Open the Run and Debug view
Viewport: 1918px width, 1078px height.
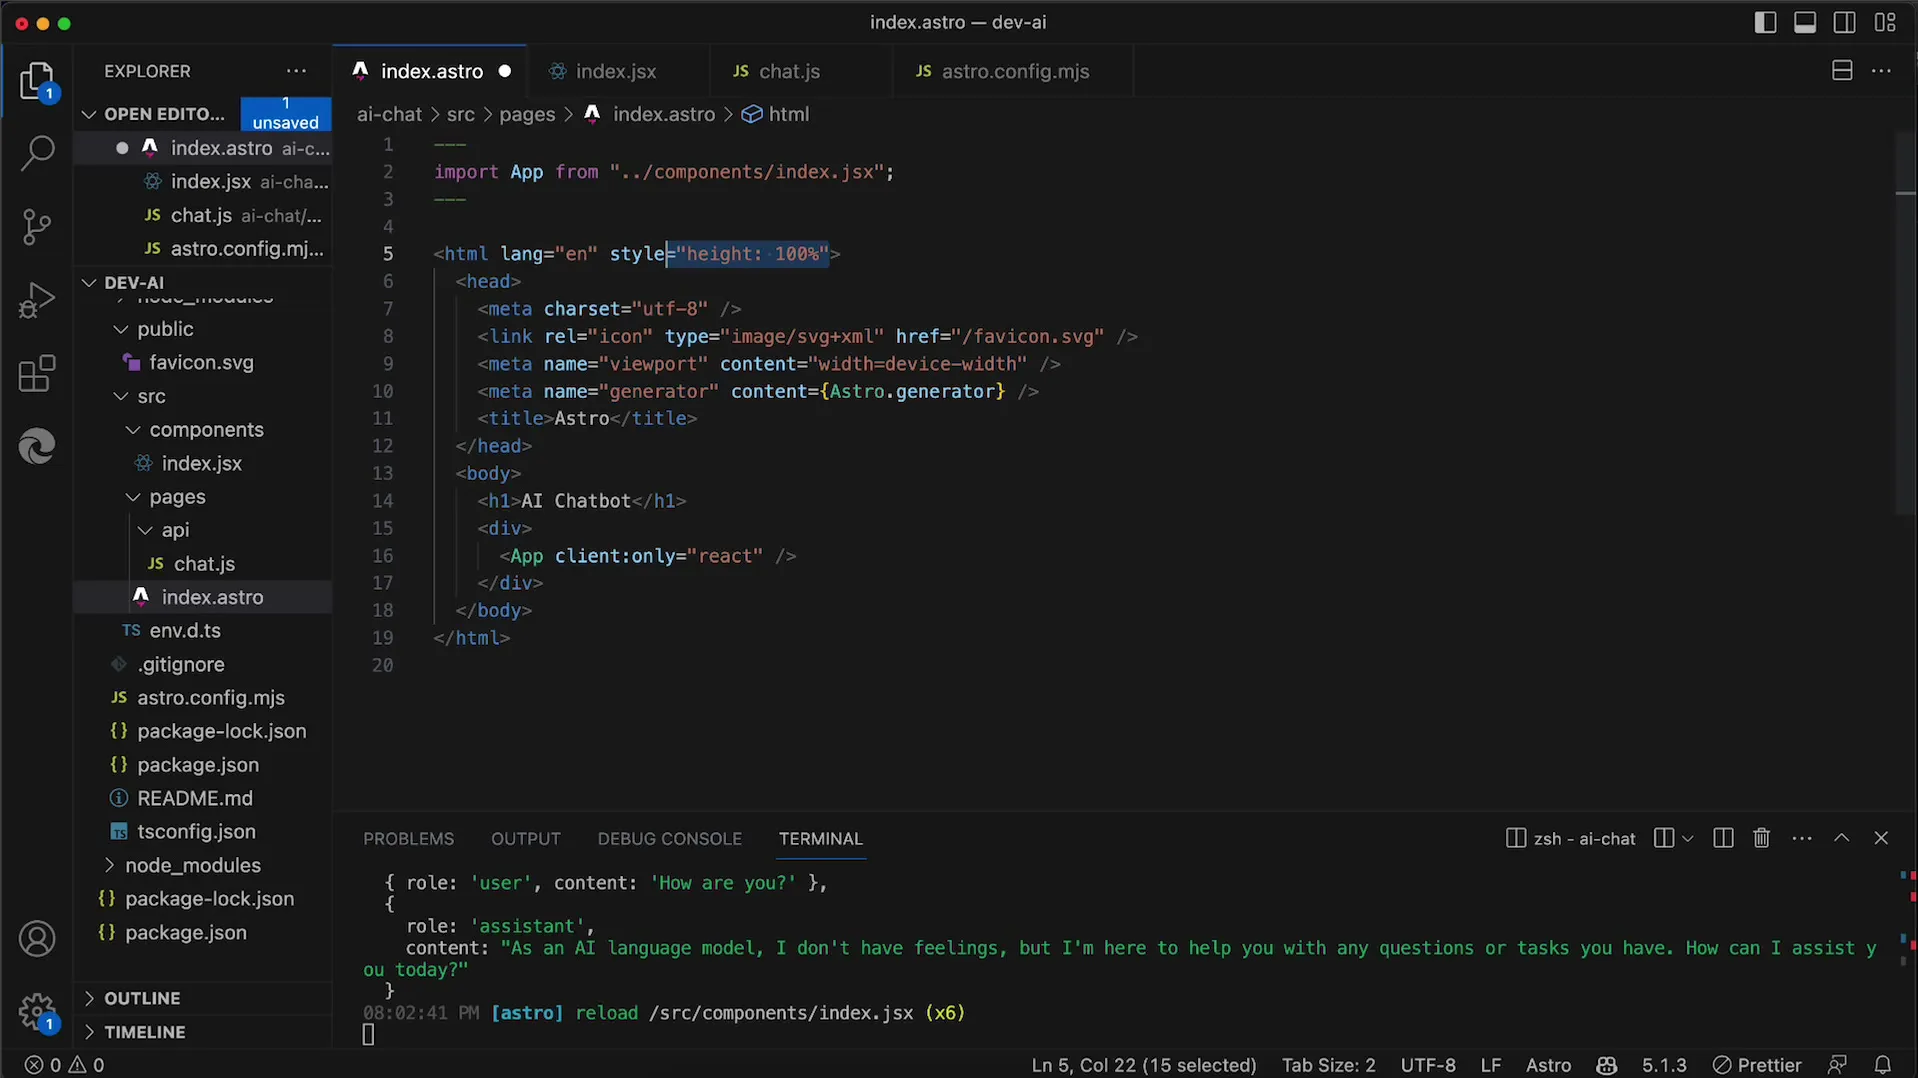[37, 300]
